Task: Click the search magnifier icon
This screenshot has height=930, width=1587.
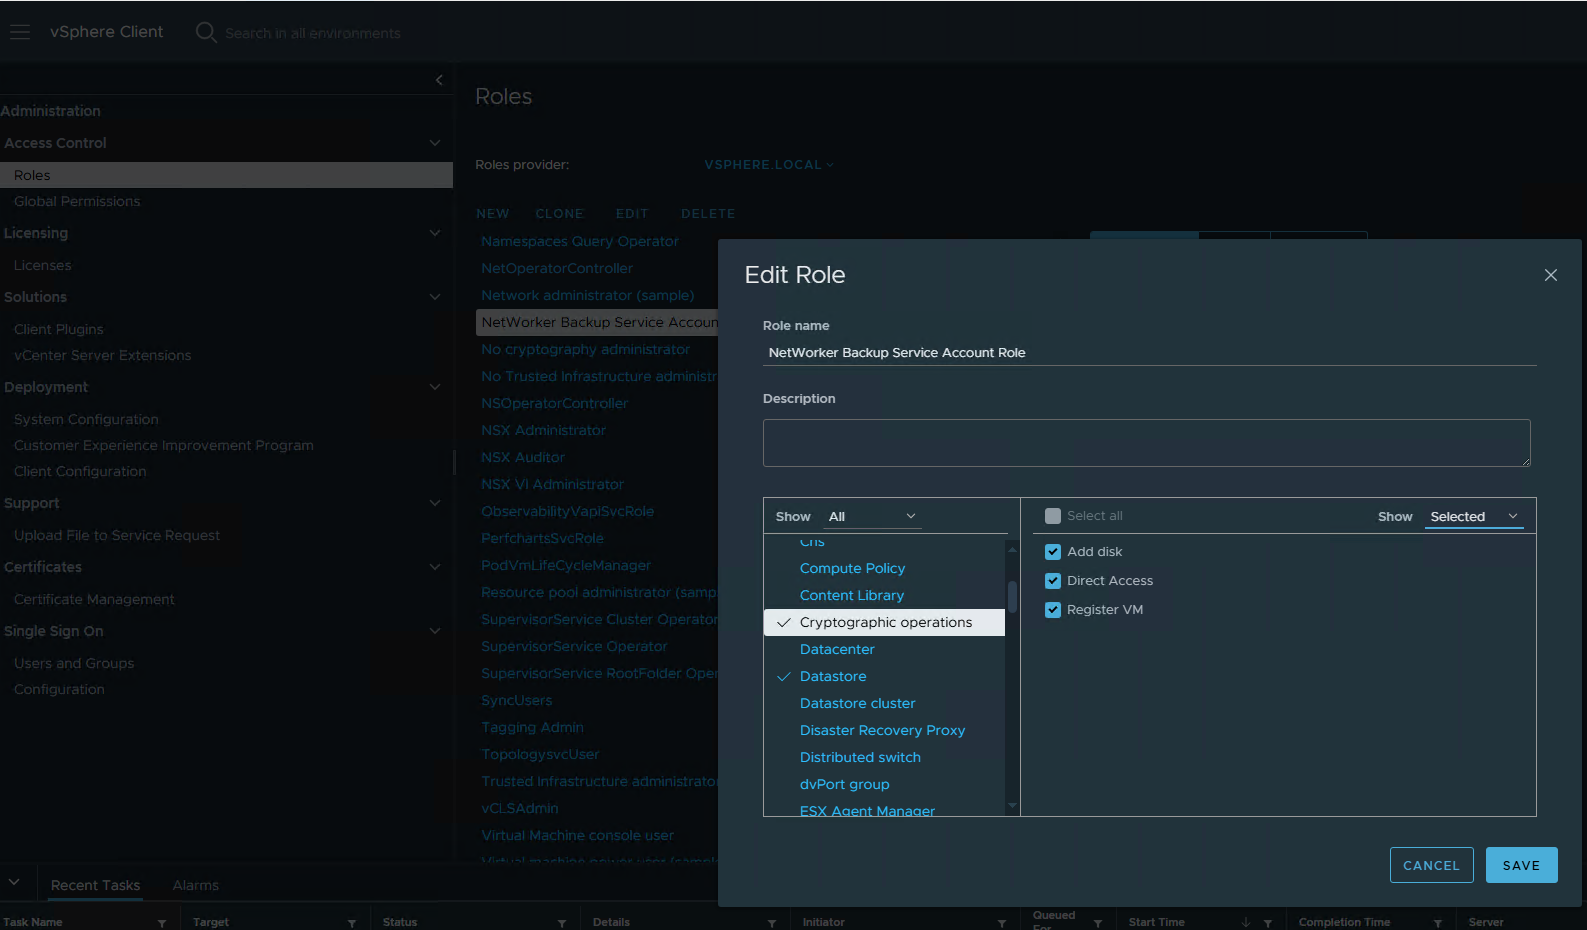Action: pyautogui.click(x=206, y=32)
